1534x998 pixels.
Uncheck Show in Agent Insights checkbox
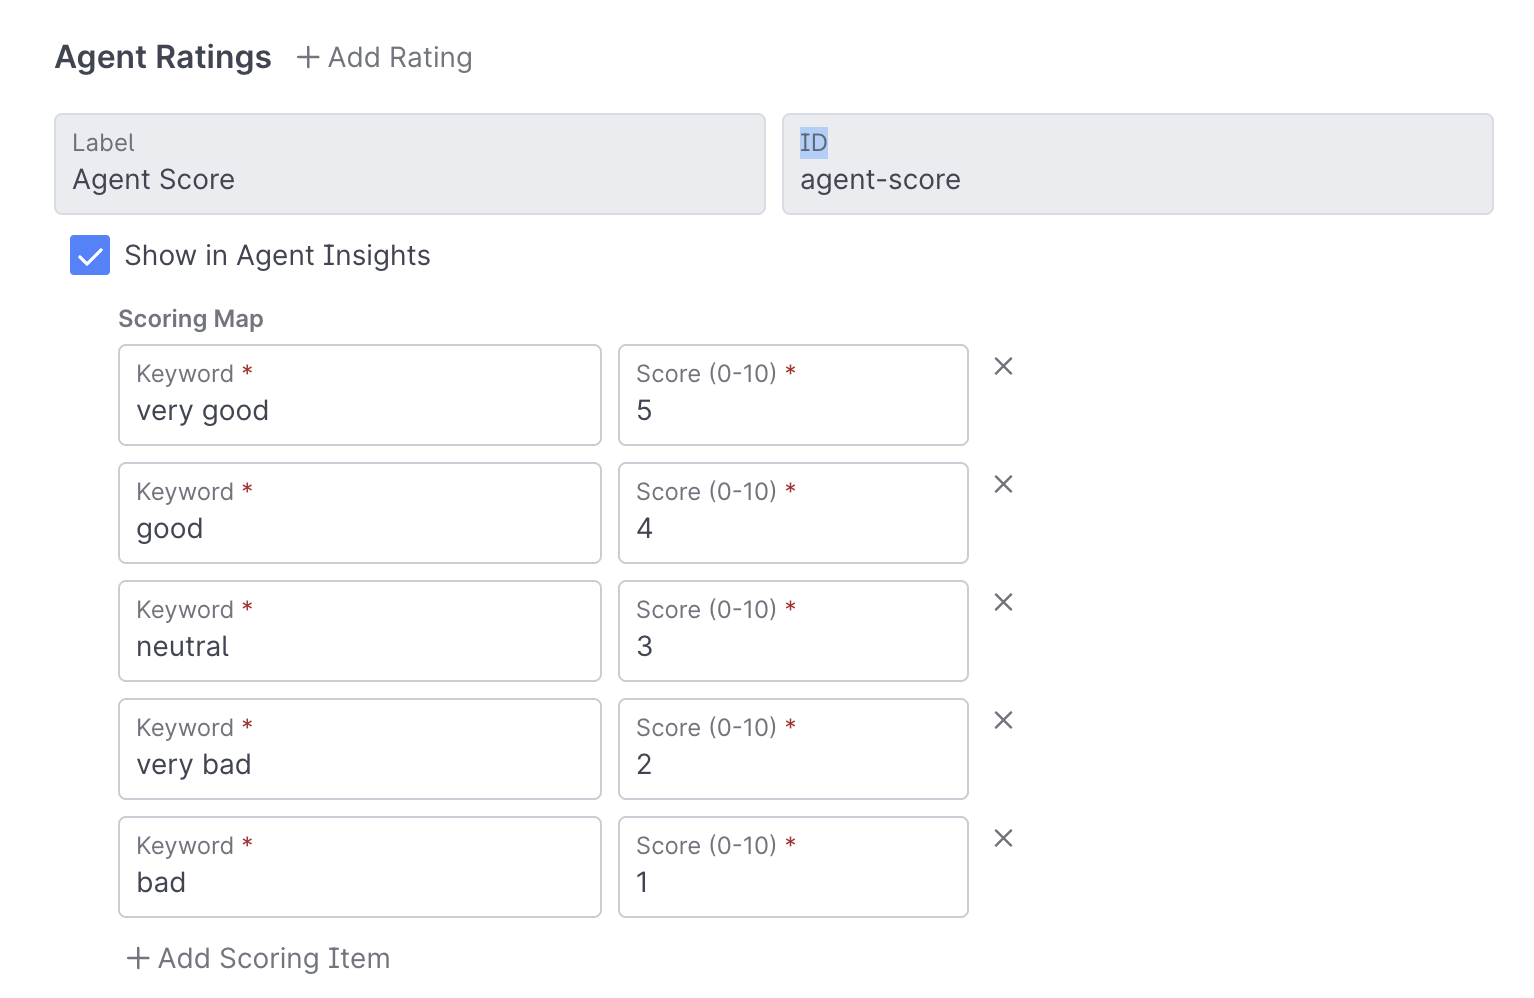90,255
